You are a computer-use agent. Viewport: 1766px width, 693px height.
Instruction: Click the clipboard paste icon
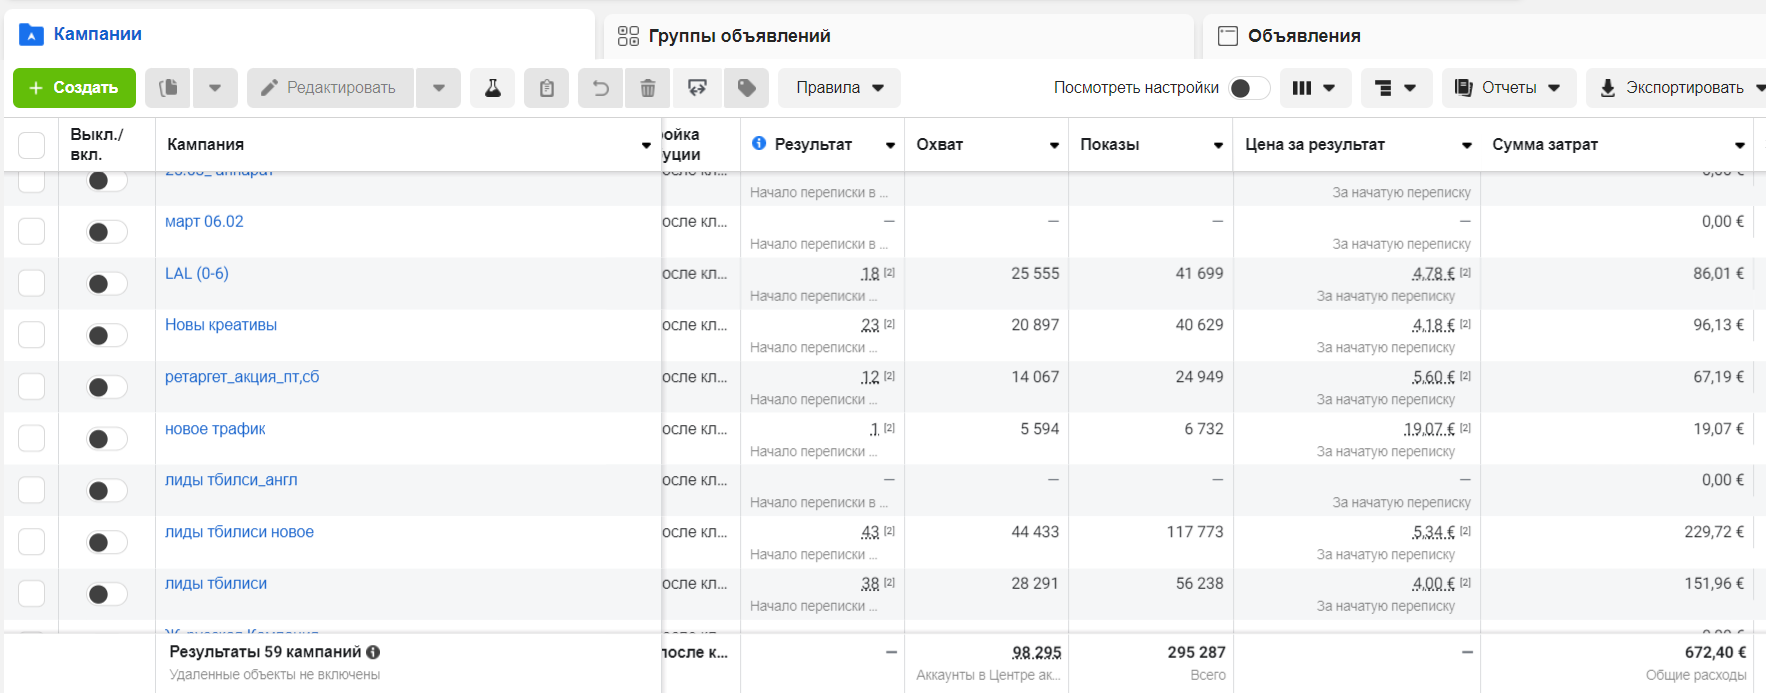pos(546,88)
